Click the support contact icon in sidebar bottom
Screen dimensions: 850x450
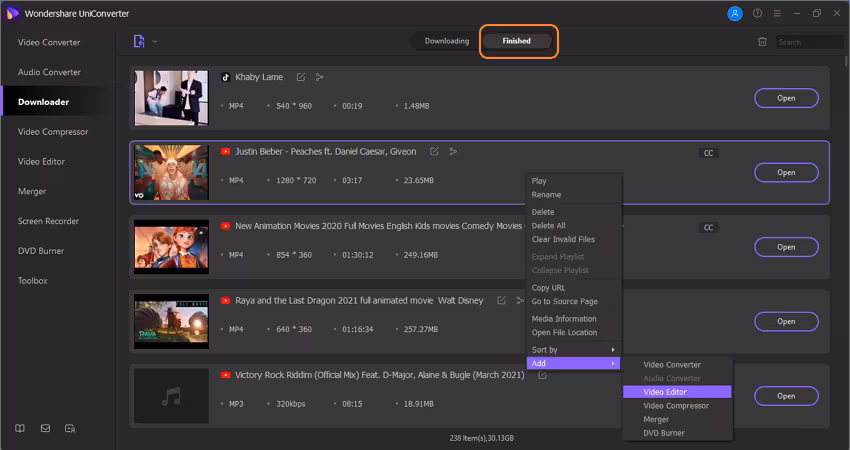(70, 428)
